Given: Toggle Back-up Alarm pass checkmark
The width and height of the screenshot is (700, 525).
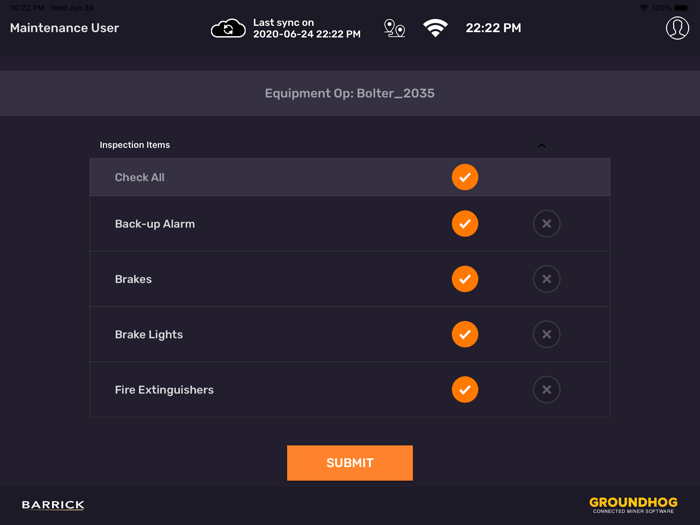Looking at the screenshot, I should [465, 224].
